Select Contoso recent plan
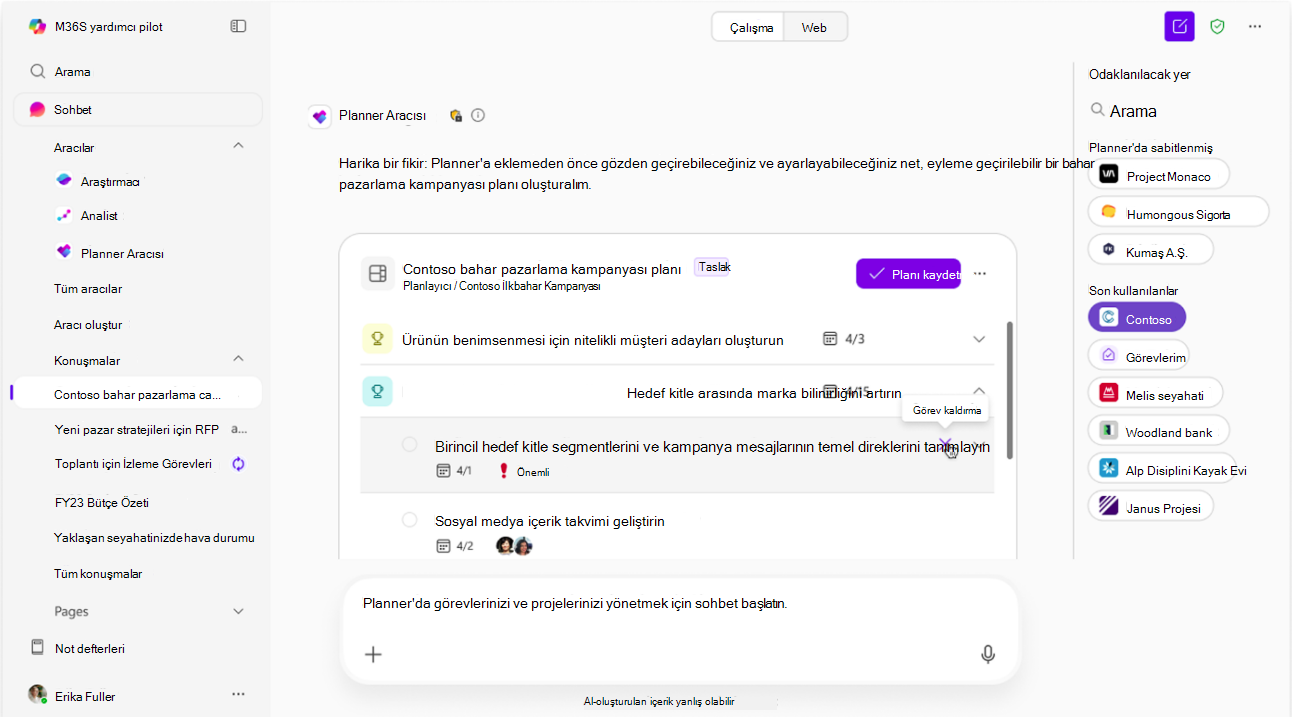The width and height of the screenshot is (1292, 717). (1137, 318)
